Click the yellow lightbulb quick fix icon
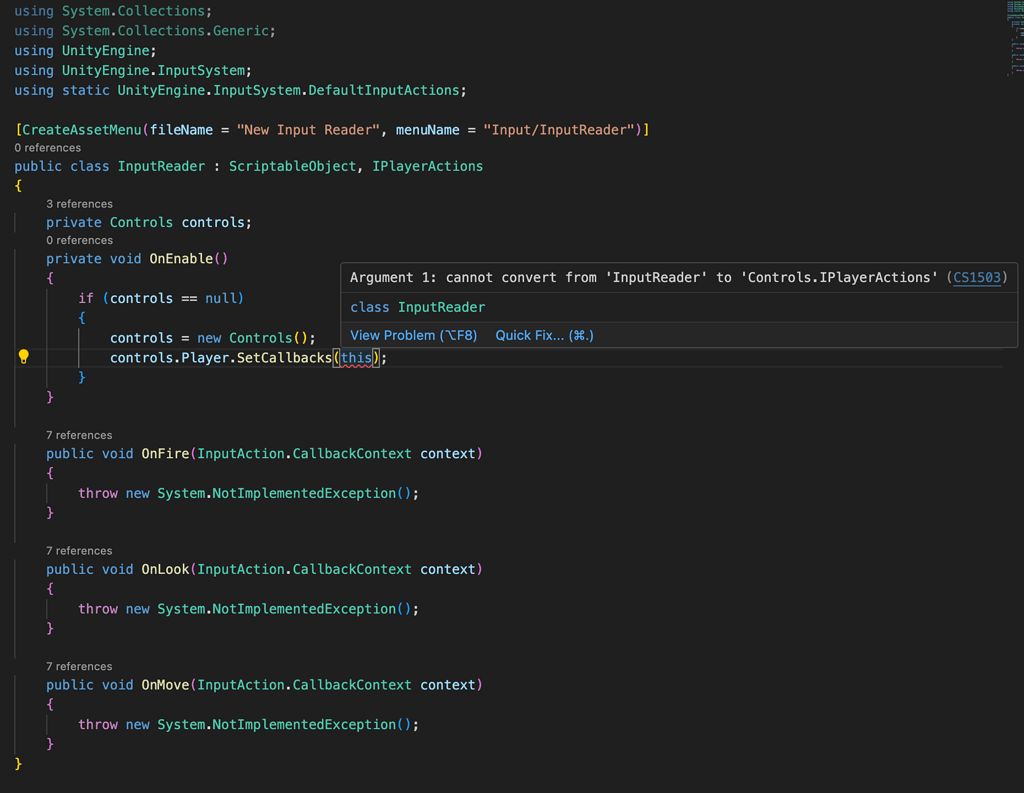Screen dimensions: 1024x793 click(23, 356)
